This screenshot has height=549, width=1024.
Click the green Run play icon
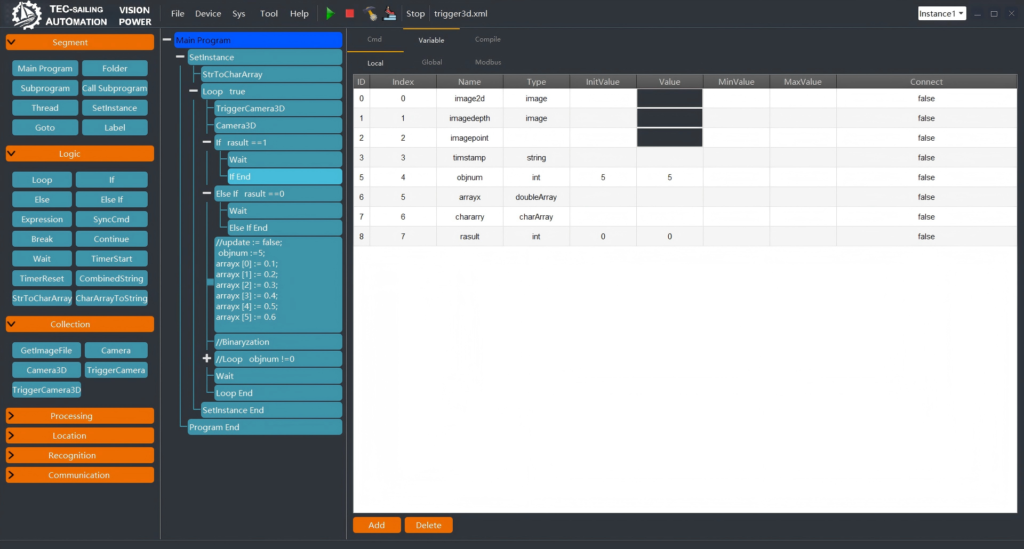331,14
